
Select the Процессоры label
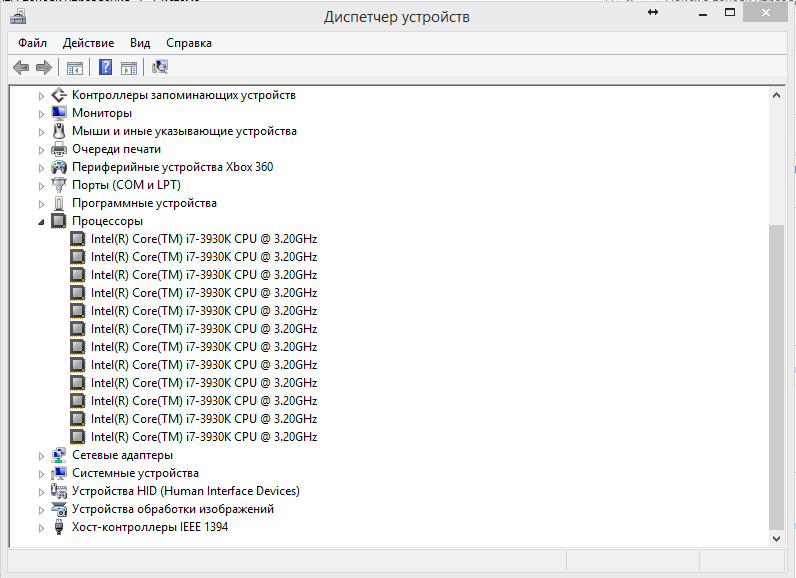[108, 221]
